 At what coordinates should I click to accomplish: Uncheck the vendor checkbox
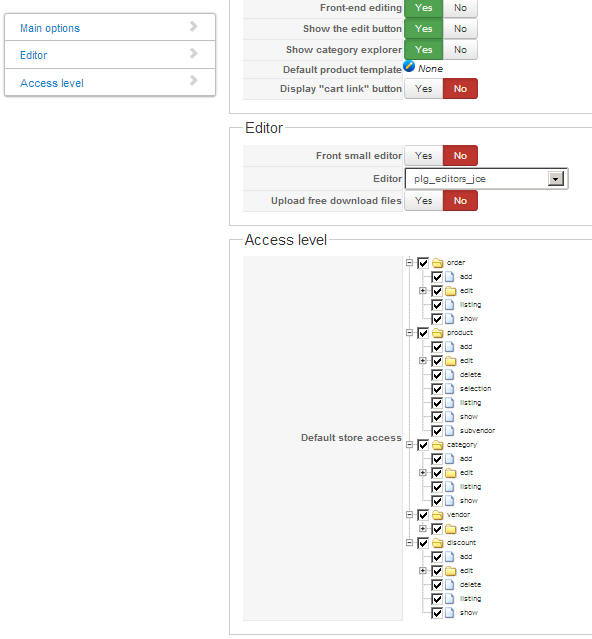[x=423, y=515]
